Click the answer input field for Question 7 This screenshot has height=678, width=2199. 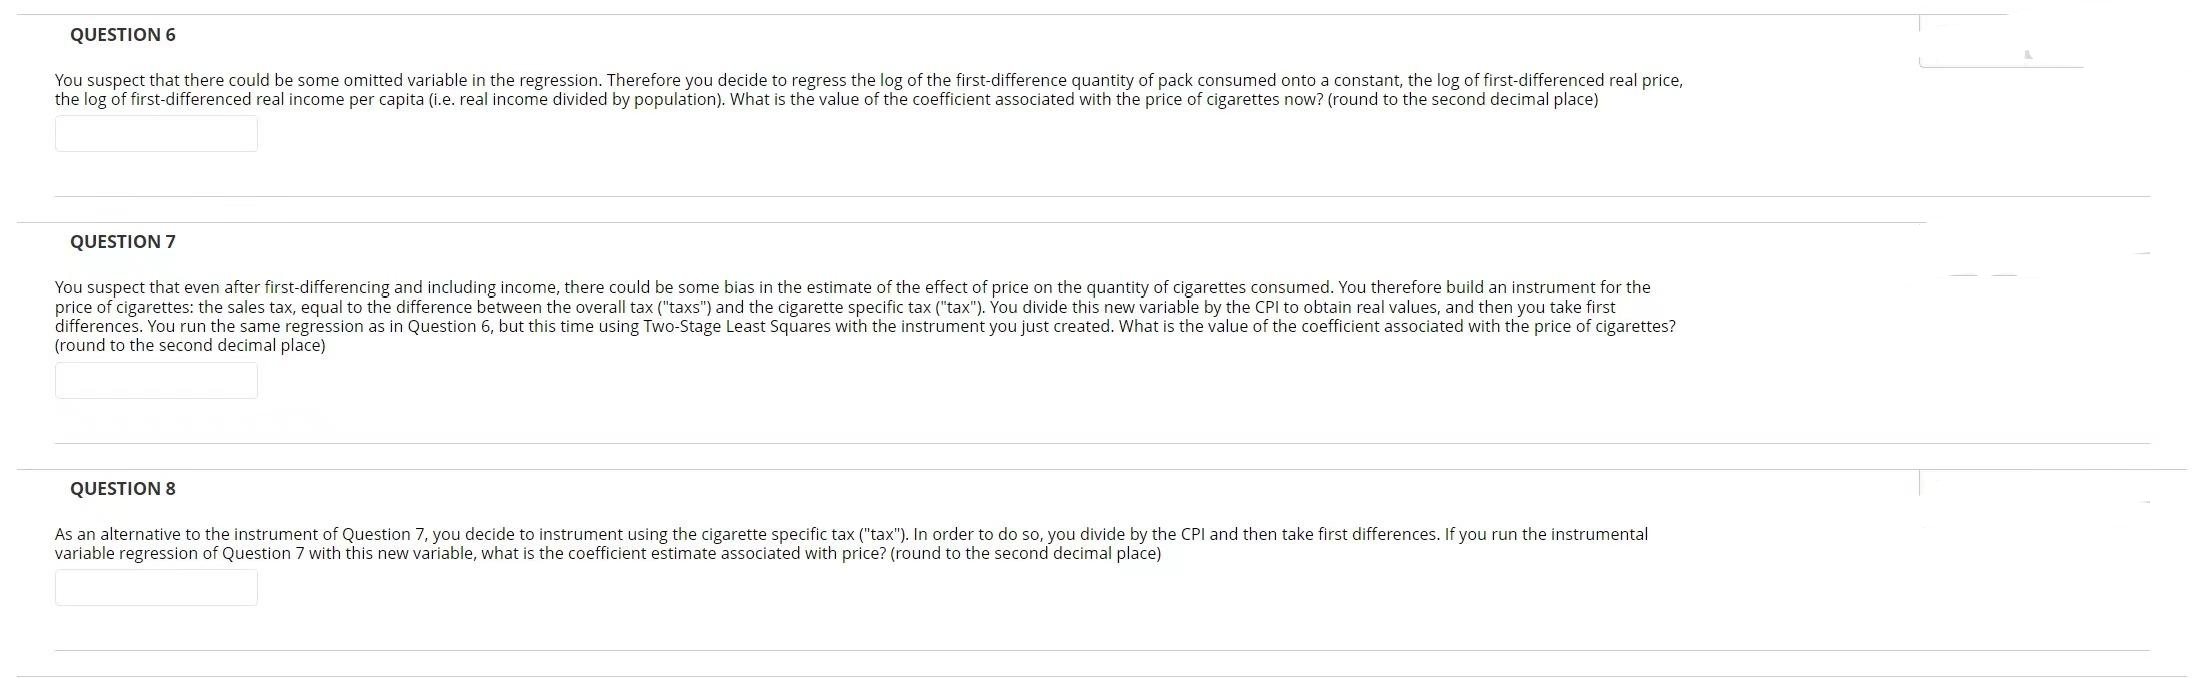tap(156, 380)
